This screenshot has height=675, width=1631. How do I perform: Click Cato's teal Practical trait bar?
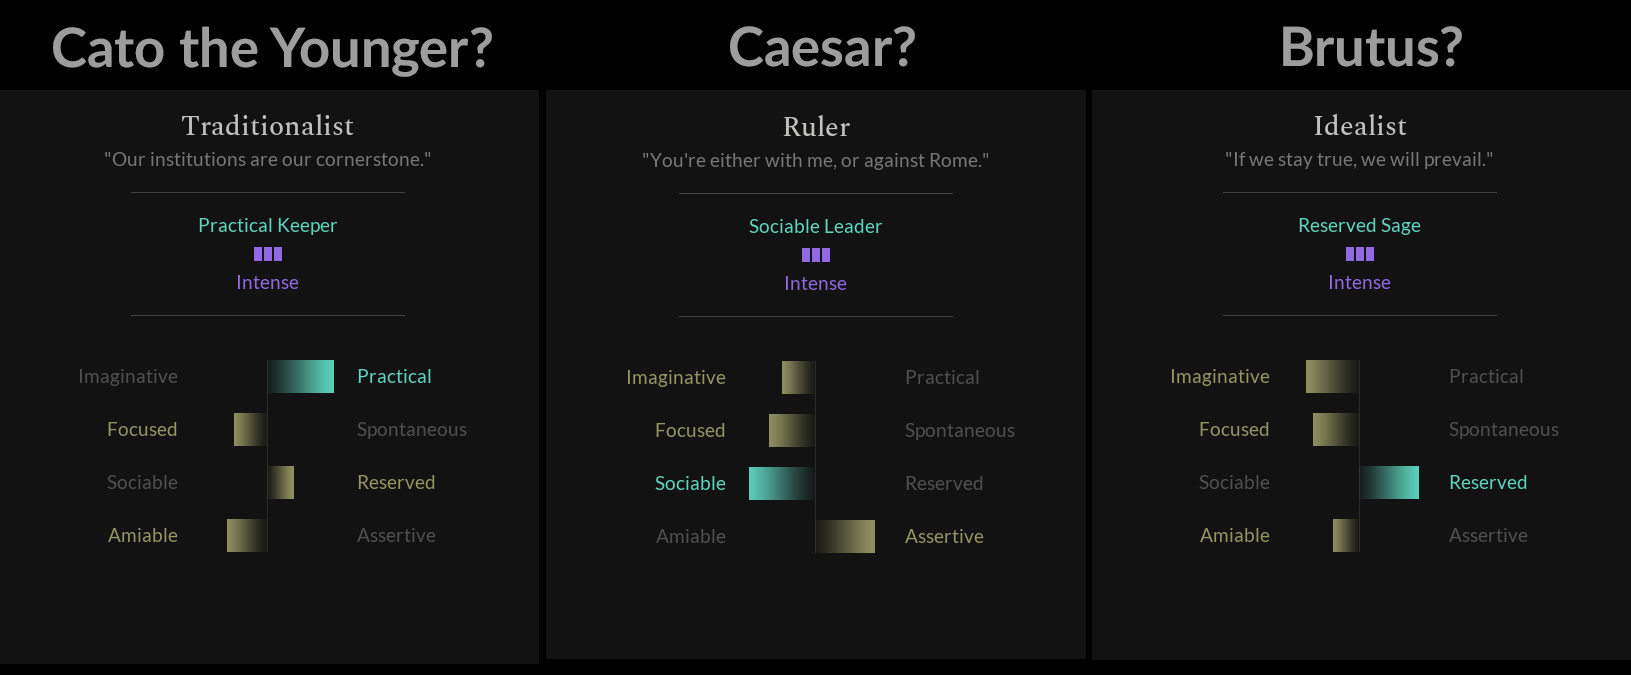tap(301, 376)
